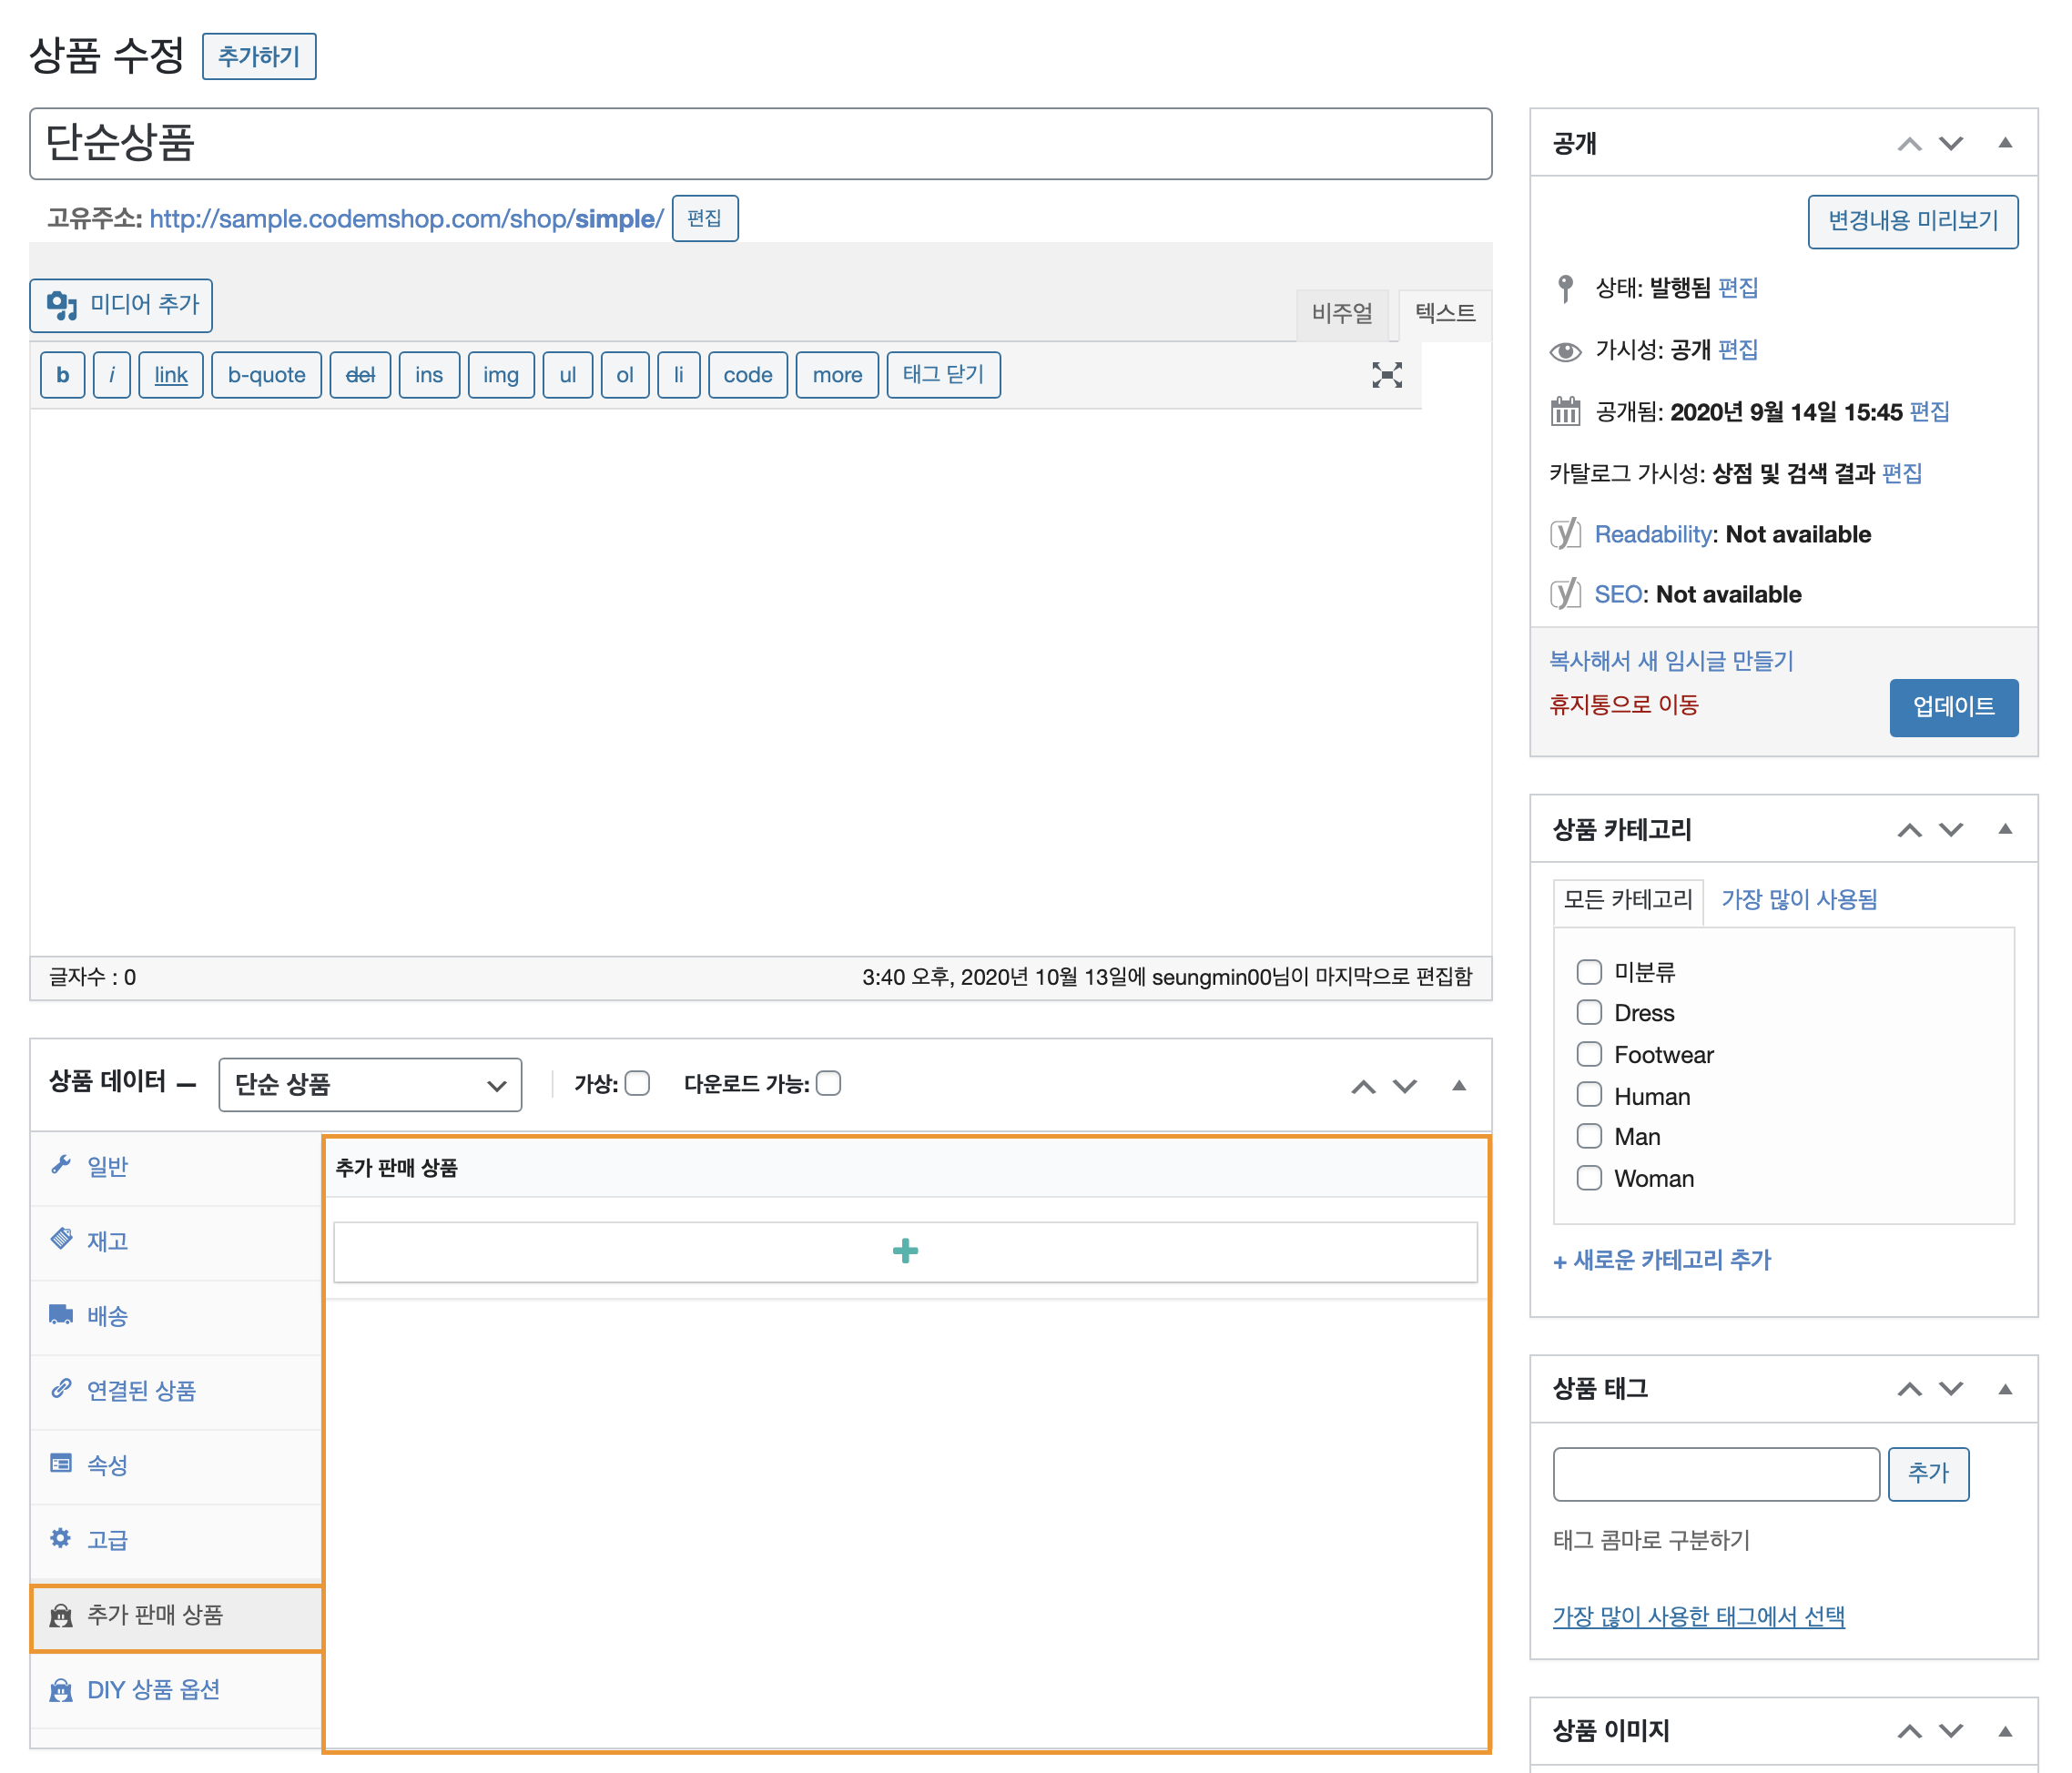Click the product tag input field
The width and height of the screenshot is (2072, 1773).
pos(1715,1473)
